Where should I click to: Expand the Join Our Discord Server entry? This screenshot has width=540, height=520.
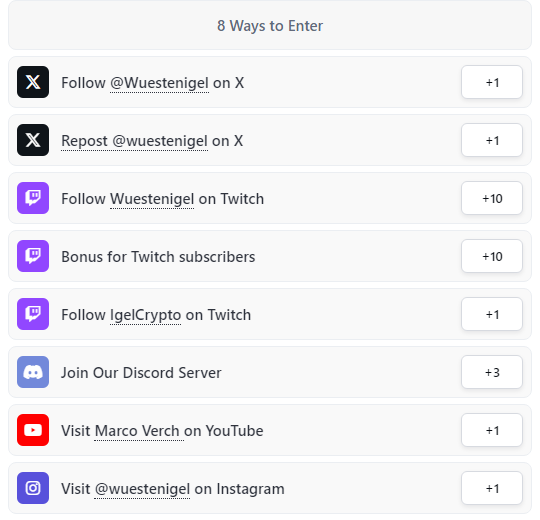click(x=270, y=372)
